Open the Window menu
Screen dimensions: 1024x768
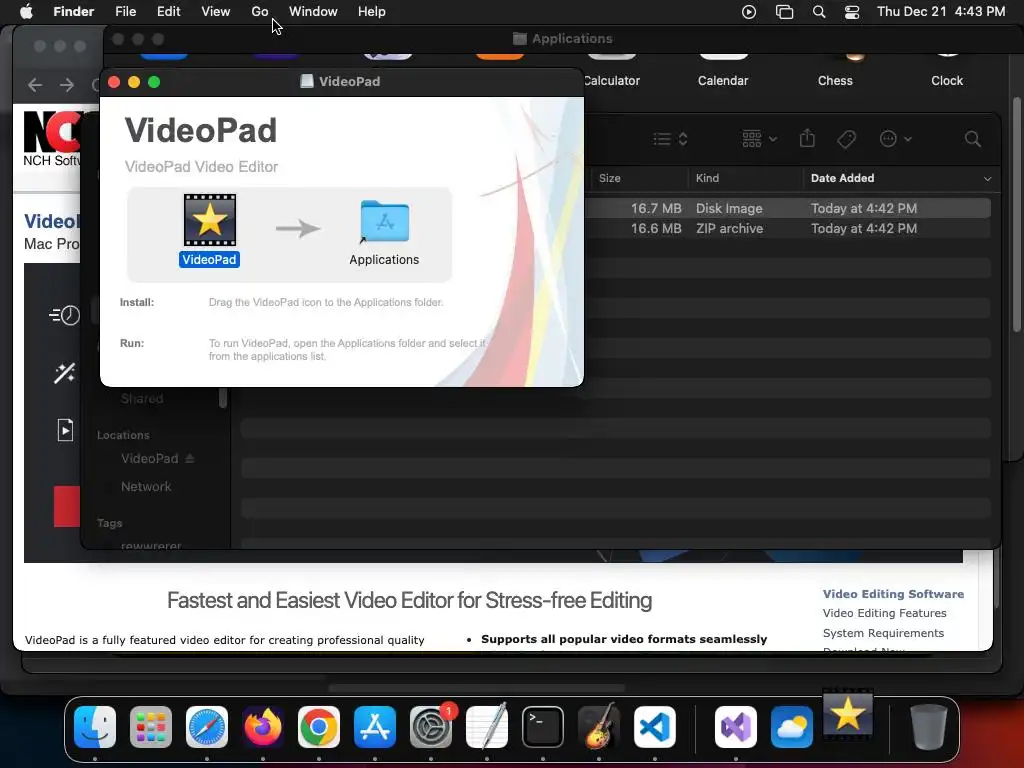[x=313, y=12]
